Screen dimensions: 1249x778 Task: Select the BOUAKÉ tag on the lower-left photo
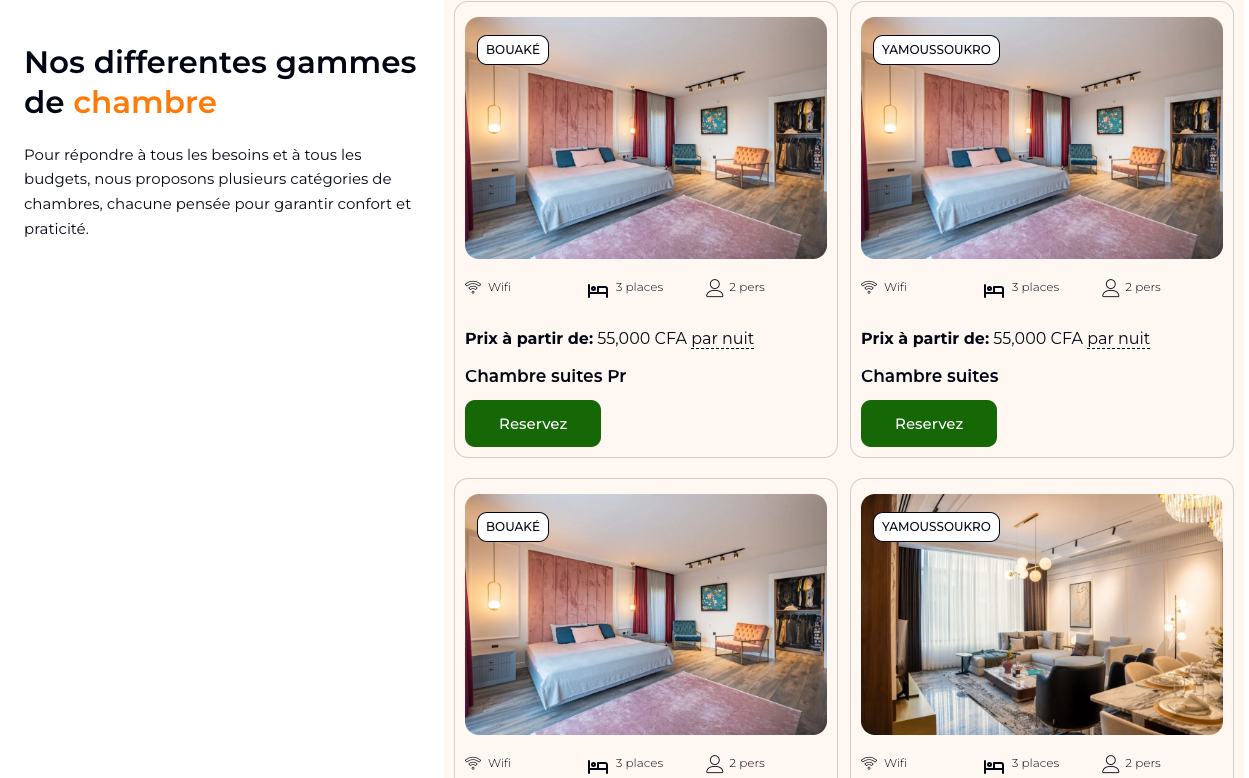coord(513,527)
